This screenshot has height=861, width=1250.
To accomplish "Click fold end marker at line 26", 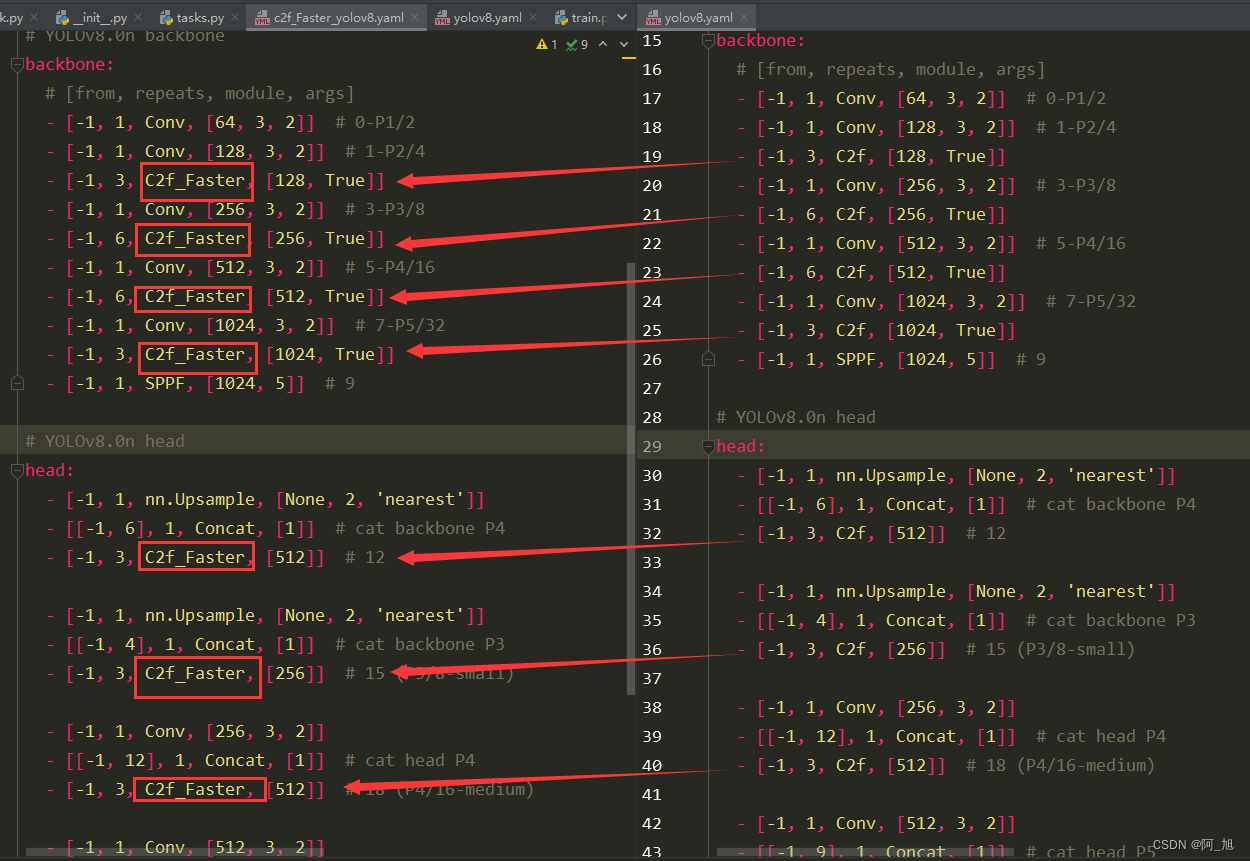I will coord(708,359).
